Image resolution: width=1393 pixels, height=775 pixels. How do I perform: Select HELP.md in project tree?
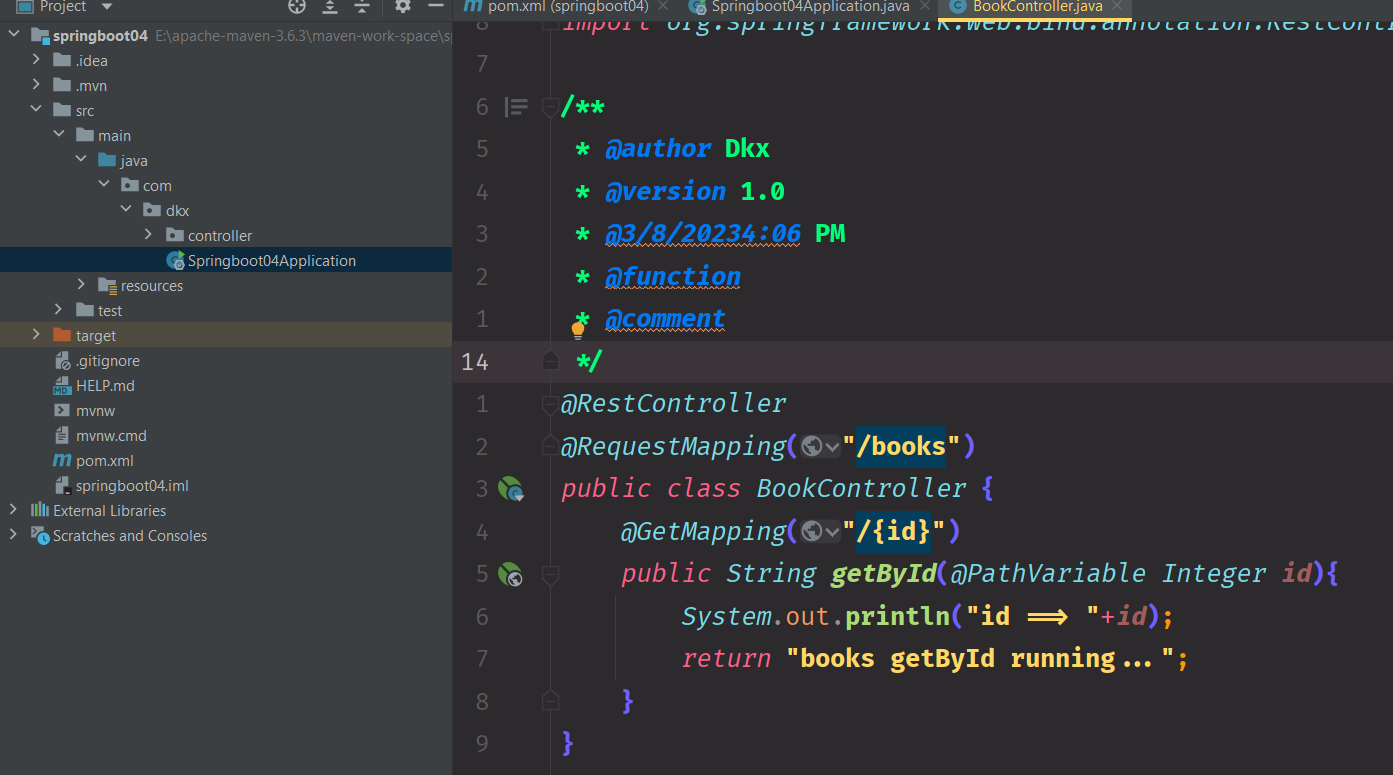(105, 386)
